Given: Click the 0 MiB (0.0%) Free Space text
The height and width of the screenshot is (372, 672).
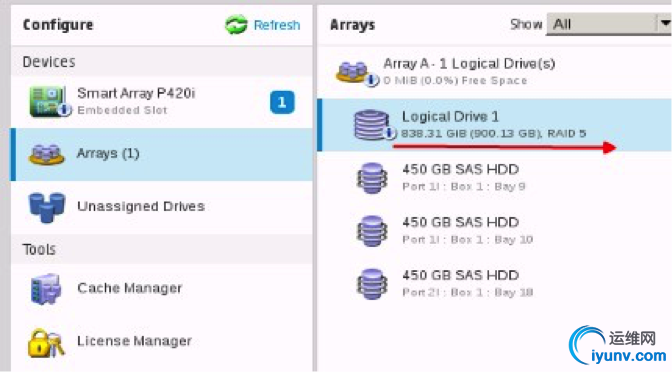Looking at the screenshot, I should coord(455,81).
